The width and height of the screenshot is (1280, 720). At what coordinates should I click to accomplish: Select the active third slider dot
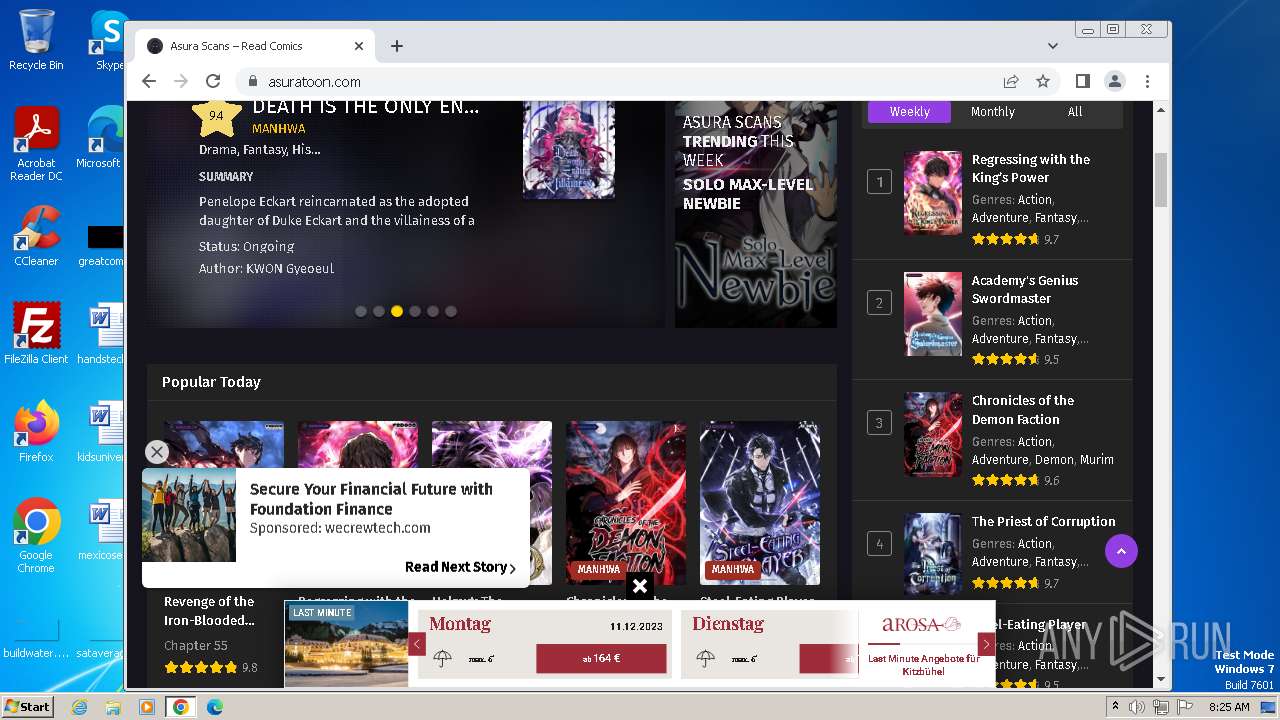(397, 311)
